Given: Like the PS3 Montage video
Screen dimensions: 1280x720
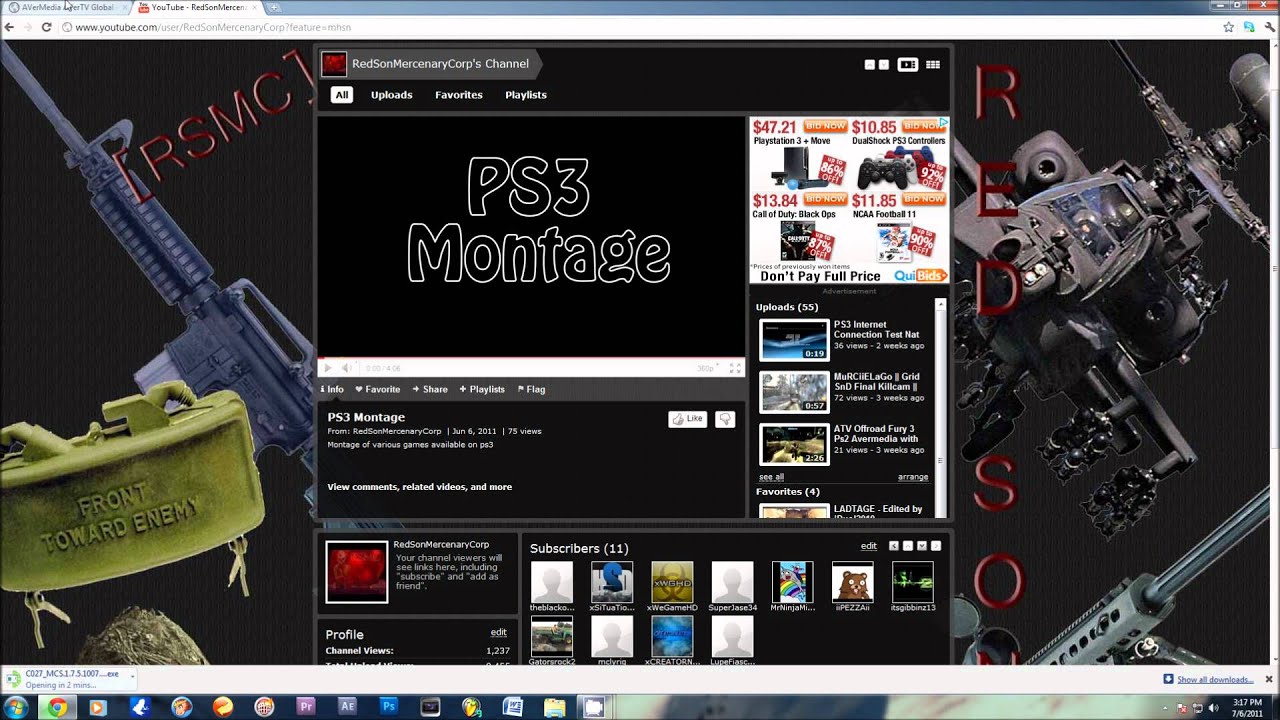Looking at the screenshot, I should coord(688,419).
